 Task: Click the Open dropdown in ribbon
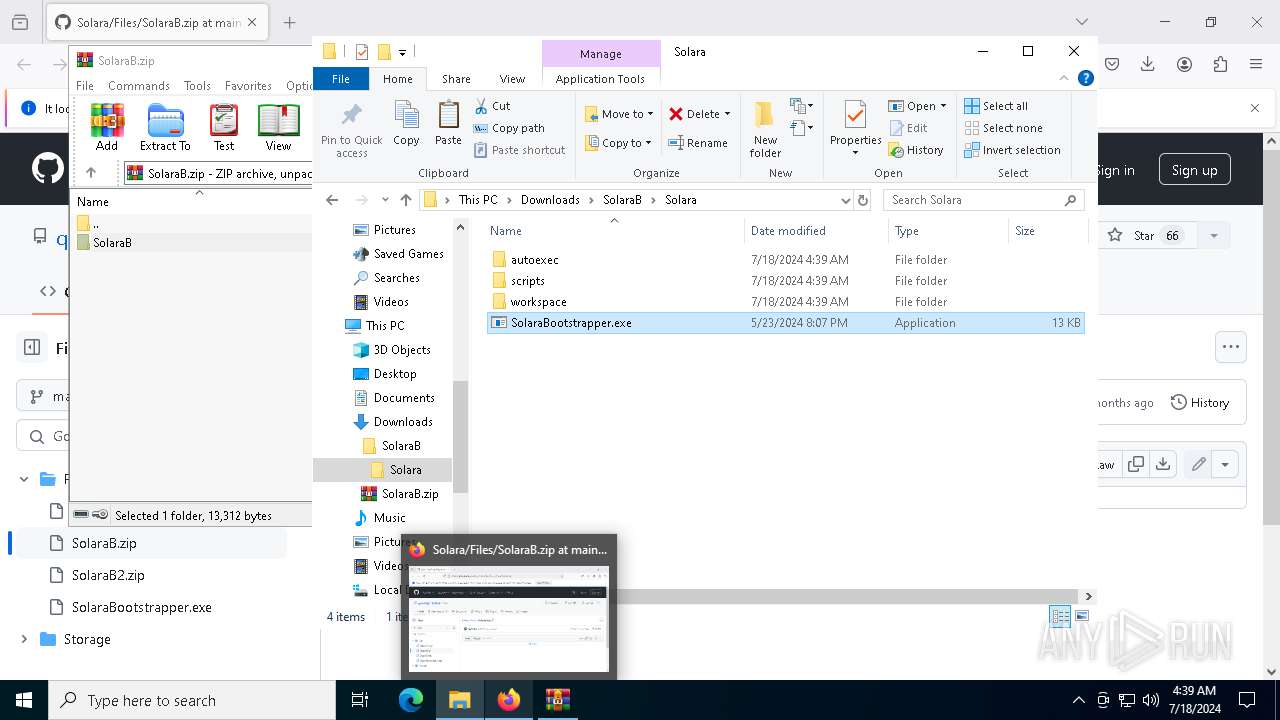click(x=917, y=106)
